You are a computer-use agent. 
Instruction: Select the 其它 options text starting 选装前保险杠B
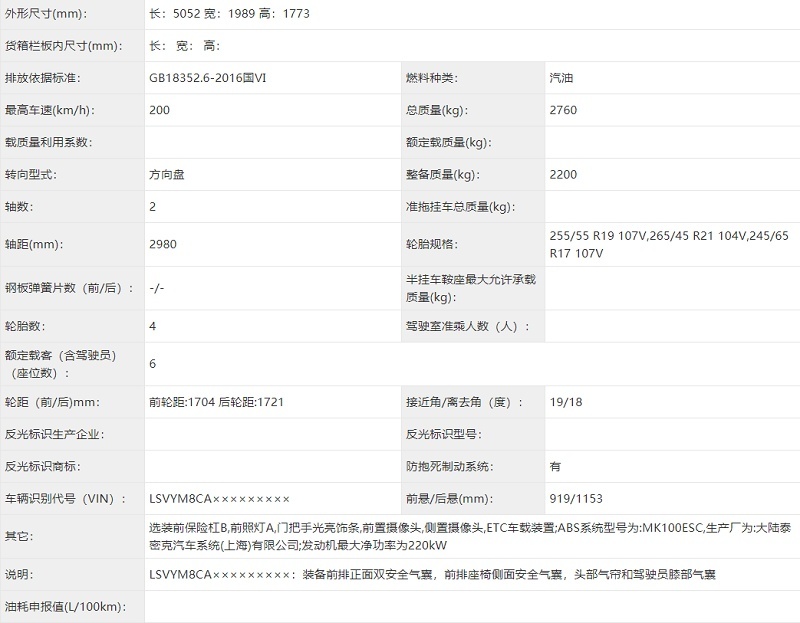470,536
